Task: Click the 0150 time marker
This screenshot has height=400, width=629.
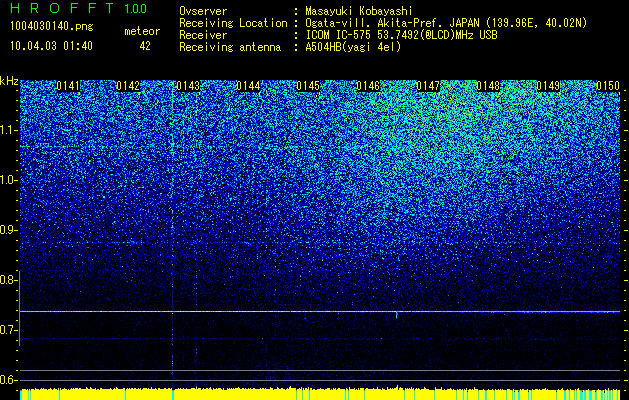Action: click(x=608, y=86)
